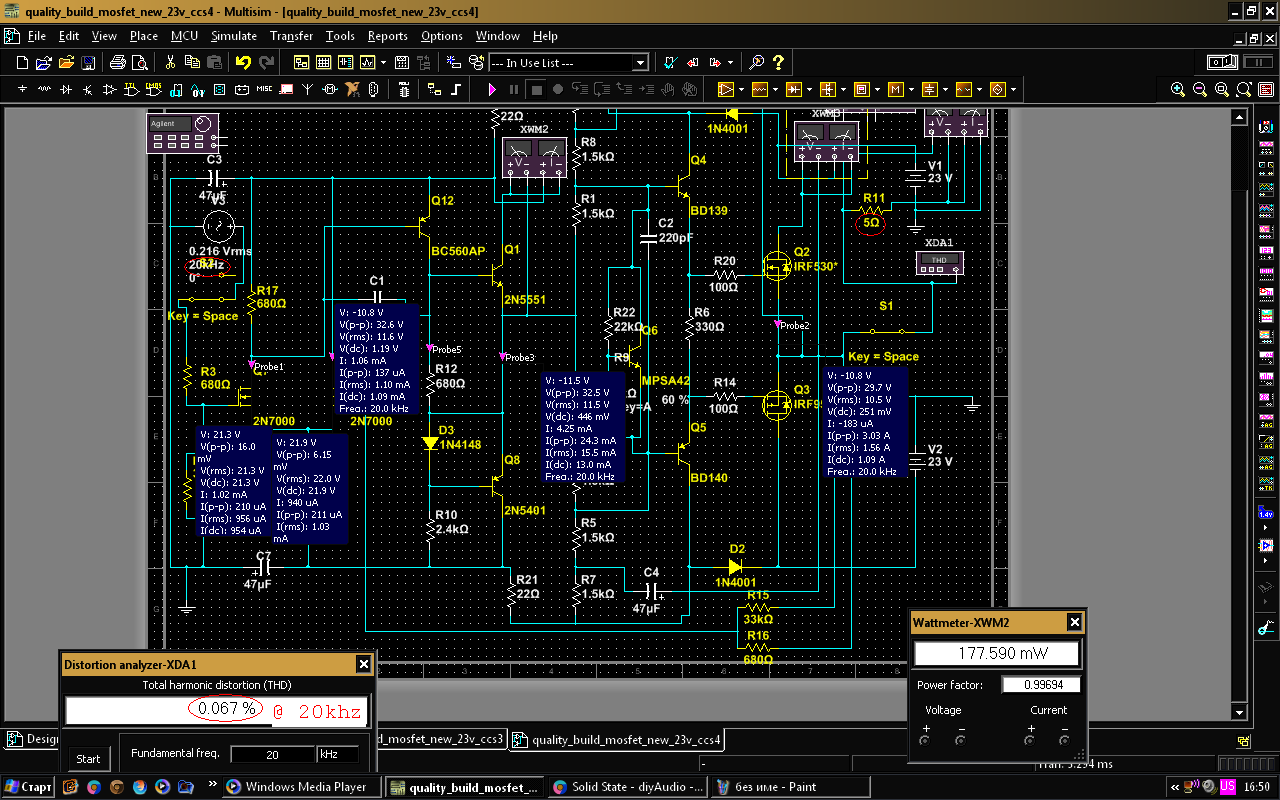Open a design file from disk

coord(44,62)
